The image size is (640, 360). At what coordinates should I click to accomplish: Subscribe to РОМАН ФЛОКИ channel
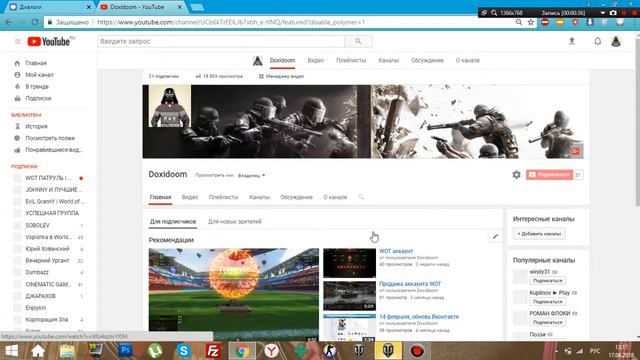click(547, 322)
